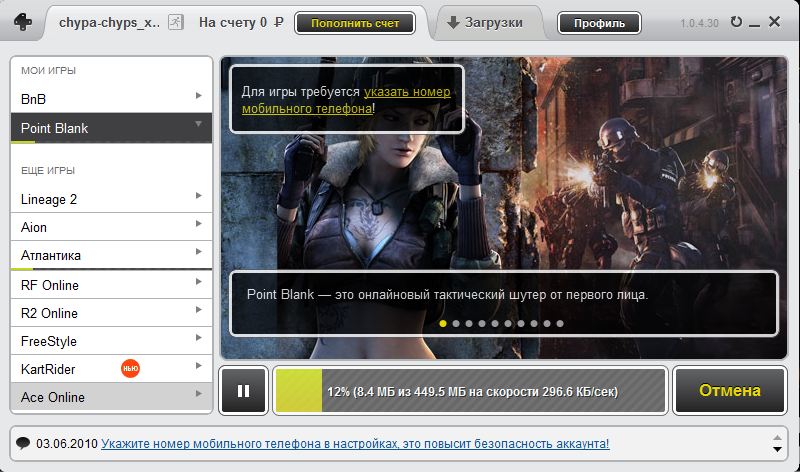This screenshot has height=472, width=800.
Task: Click the speech bubble news icon
Action: coord(23,443)
